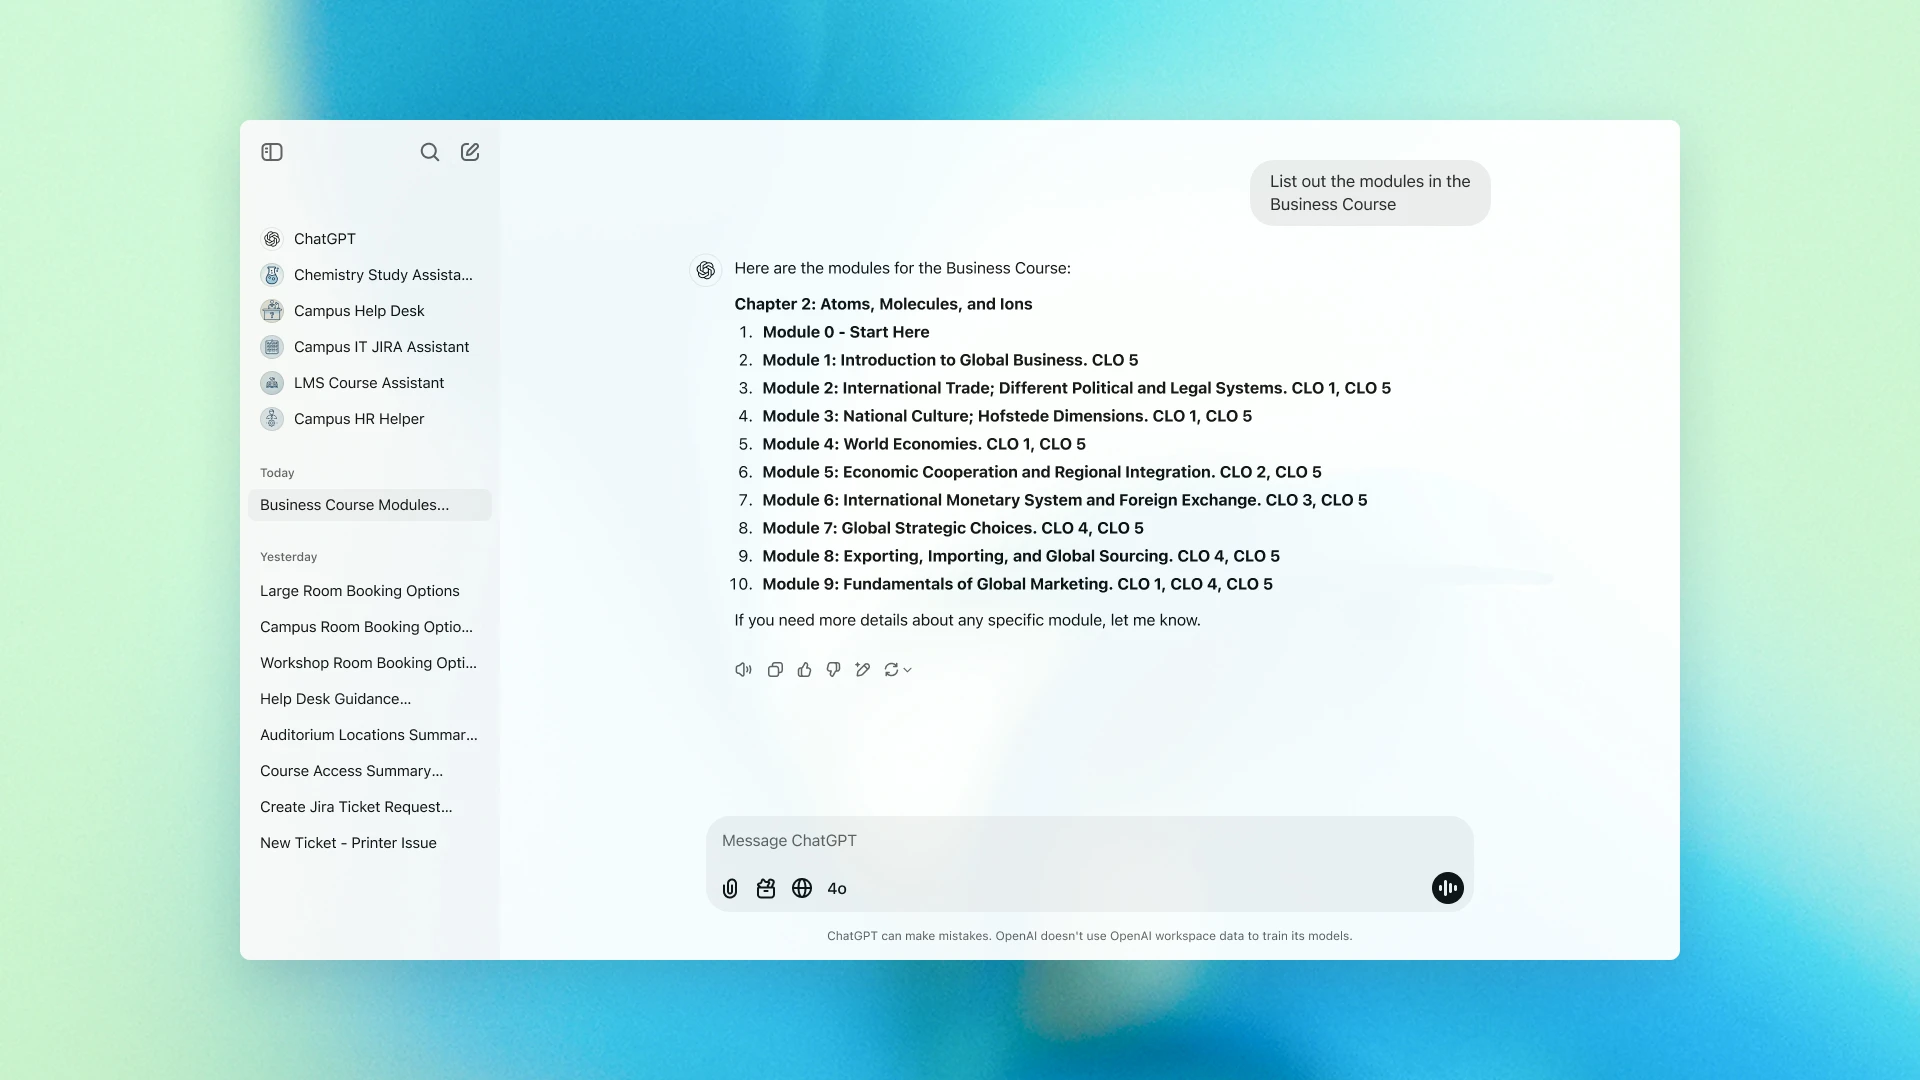Click the thumbs up icon
The height and width of the screenshot is (1080, 1920).
coord(805,670)
